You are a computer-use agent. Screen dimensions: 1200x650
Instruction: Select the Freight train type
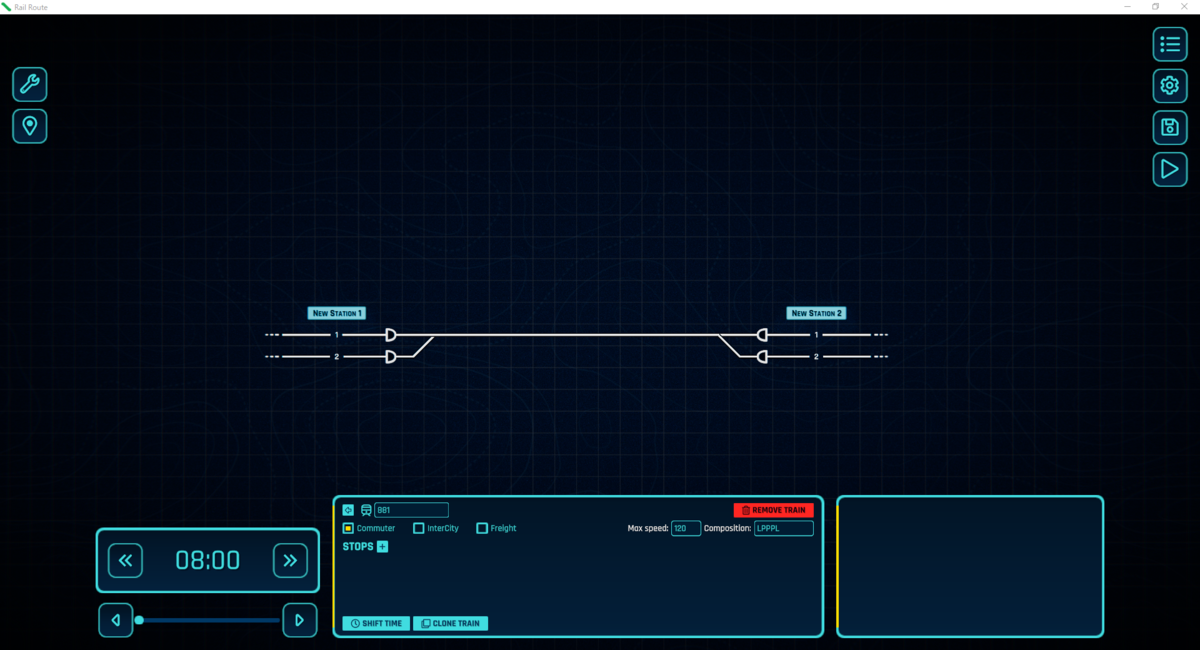(496, 528)
